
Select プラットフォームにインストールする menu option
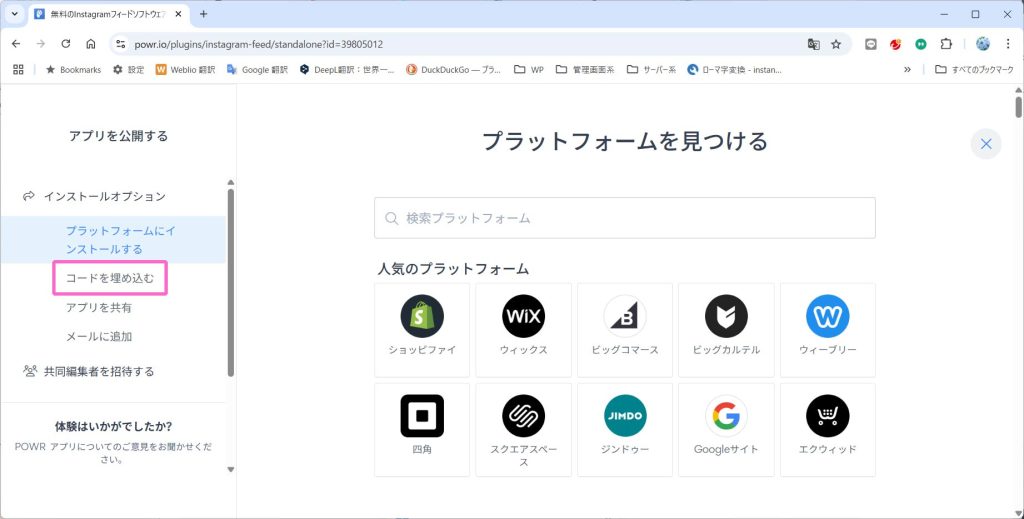(114, 240)
